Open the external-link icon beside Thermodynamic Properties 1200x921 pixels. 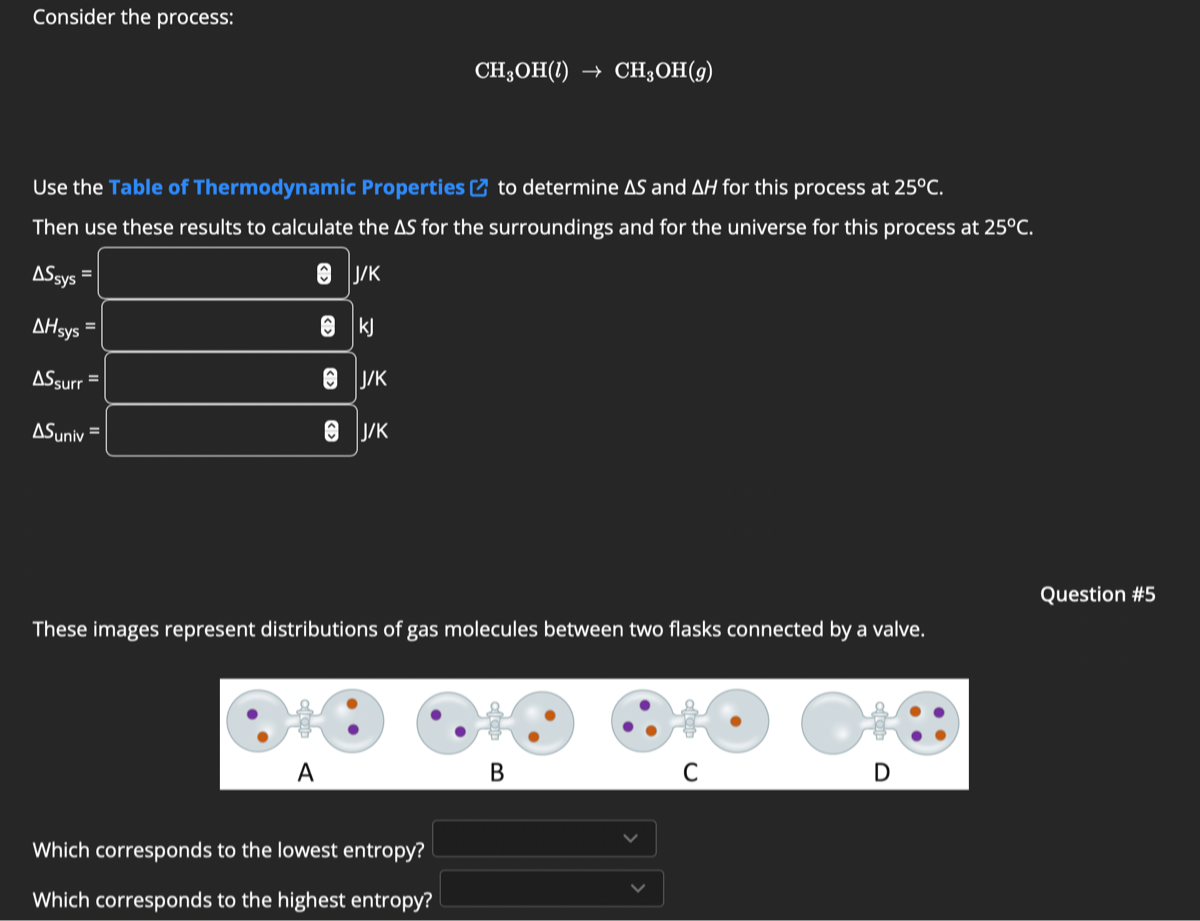coord(478,186)
